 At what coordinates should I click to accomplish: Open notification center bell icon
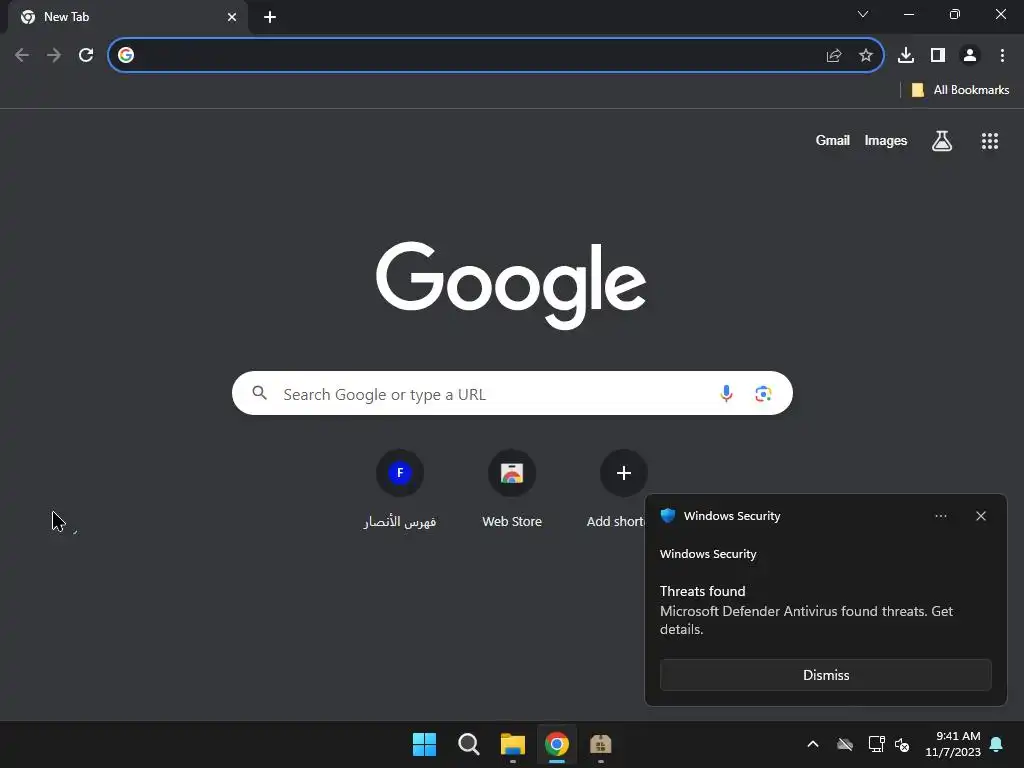click(997, 744)
